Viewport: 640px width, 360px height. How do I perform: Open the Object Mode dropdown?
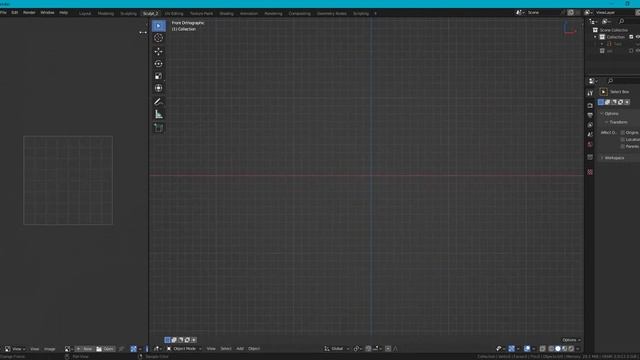tap(184, 349)
